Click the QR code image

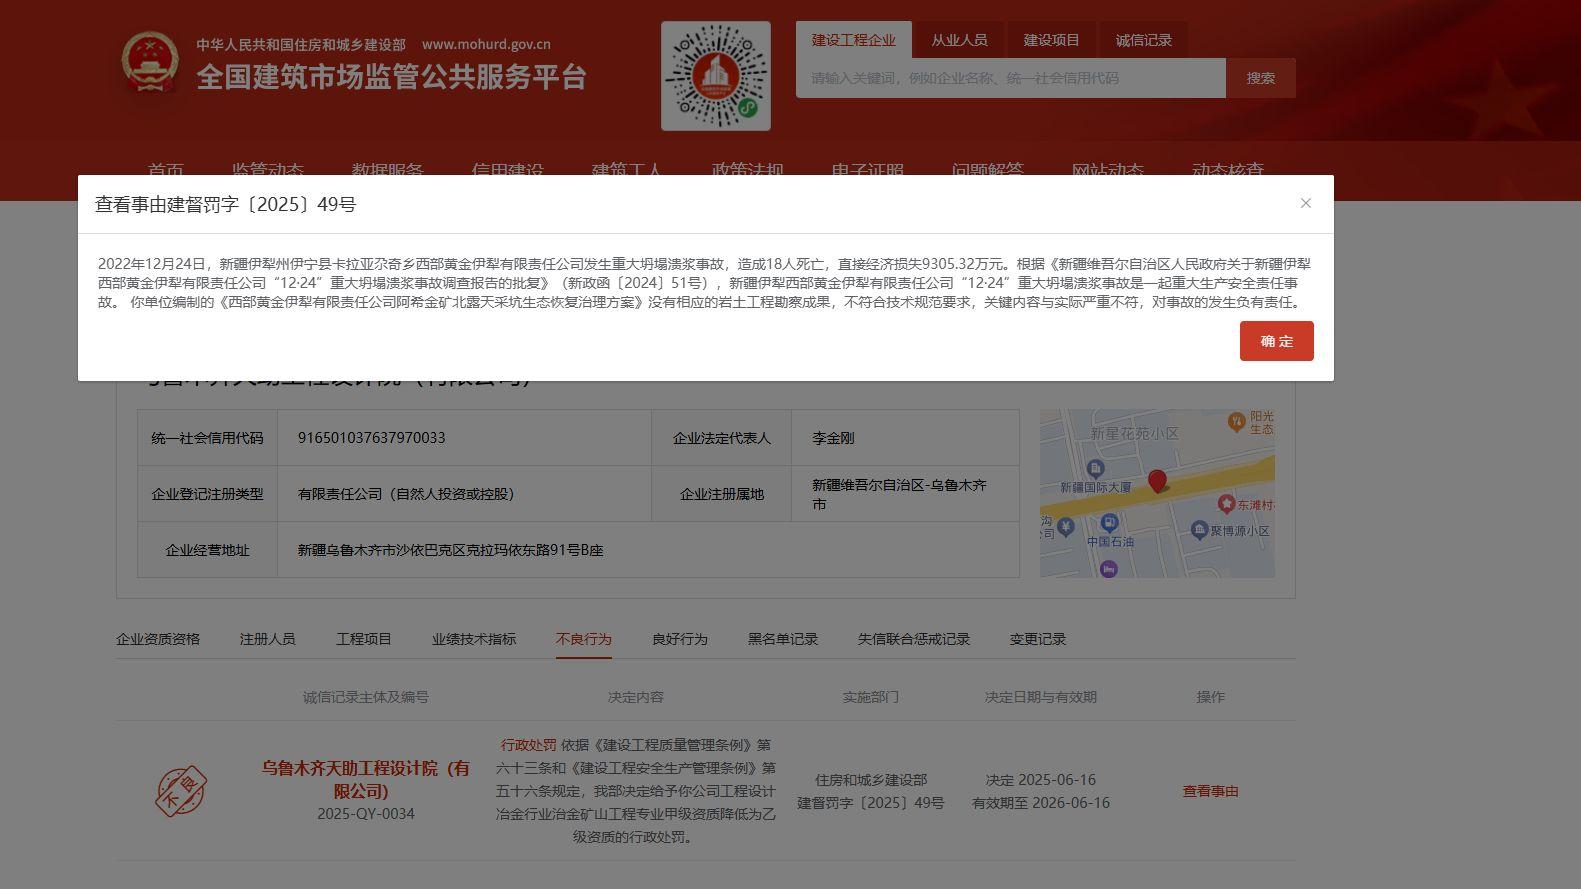pos(716,76)
